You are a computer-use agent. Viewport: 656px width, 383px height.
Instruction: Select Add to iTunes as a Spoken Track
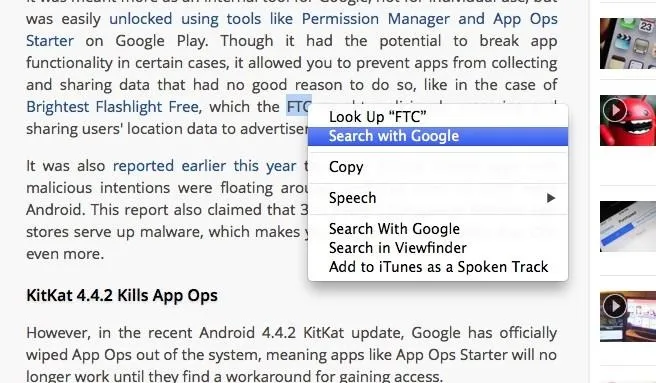click(x=438, y=267)
